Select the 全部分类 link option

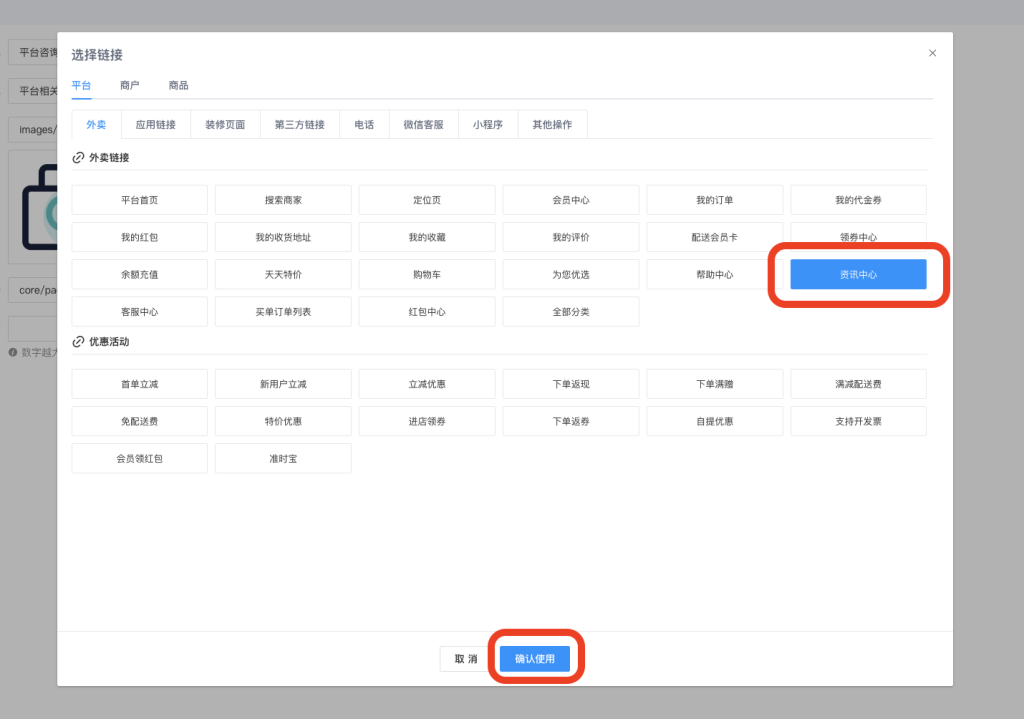tap(570, 311)
